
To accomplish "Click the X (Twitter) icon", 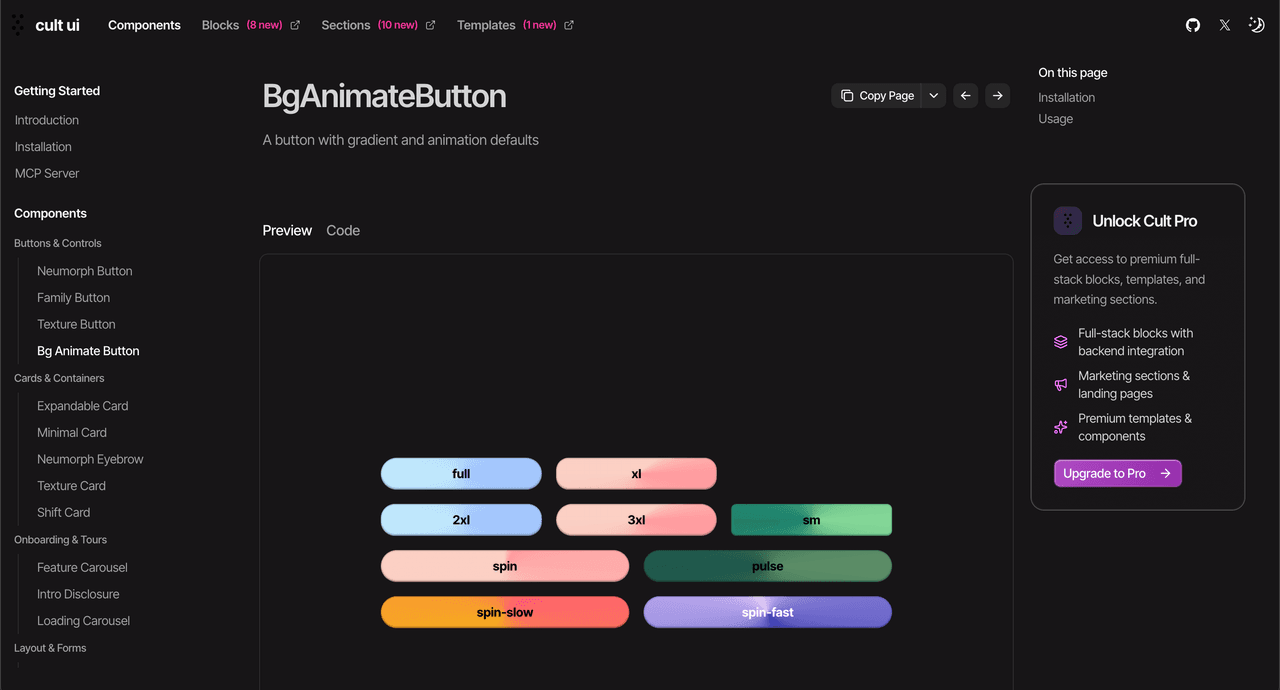I will [x=1224, y=25].
